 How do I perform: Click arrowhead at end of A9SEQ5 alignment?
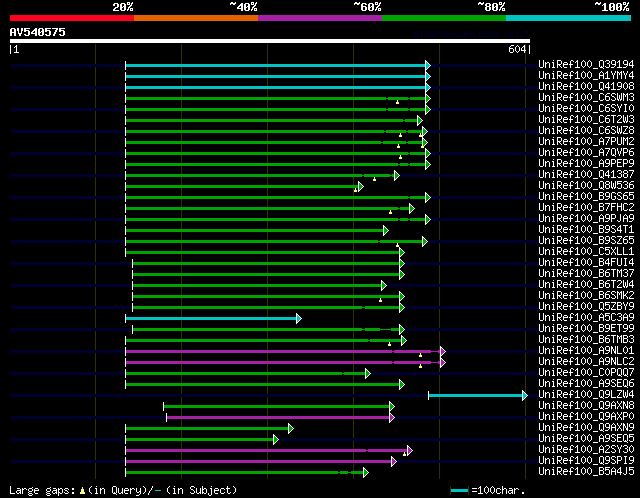click(276, 440)
